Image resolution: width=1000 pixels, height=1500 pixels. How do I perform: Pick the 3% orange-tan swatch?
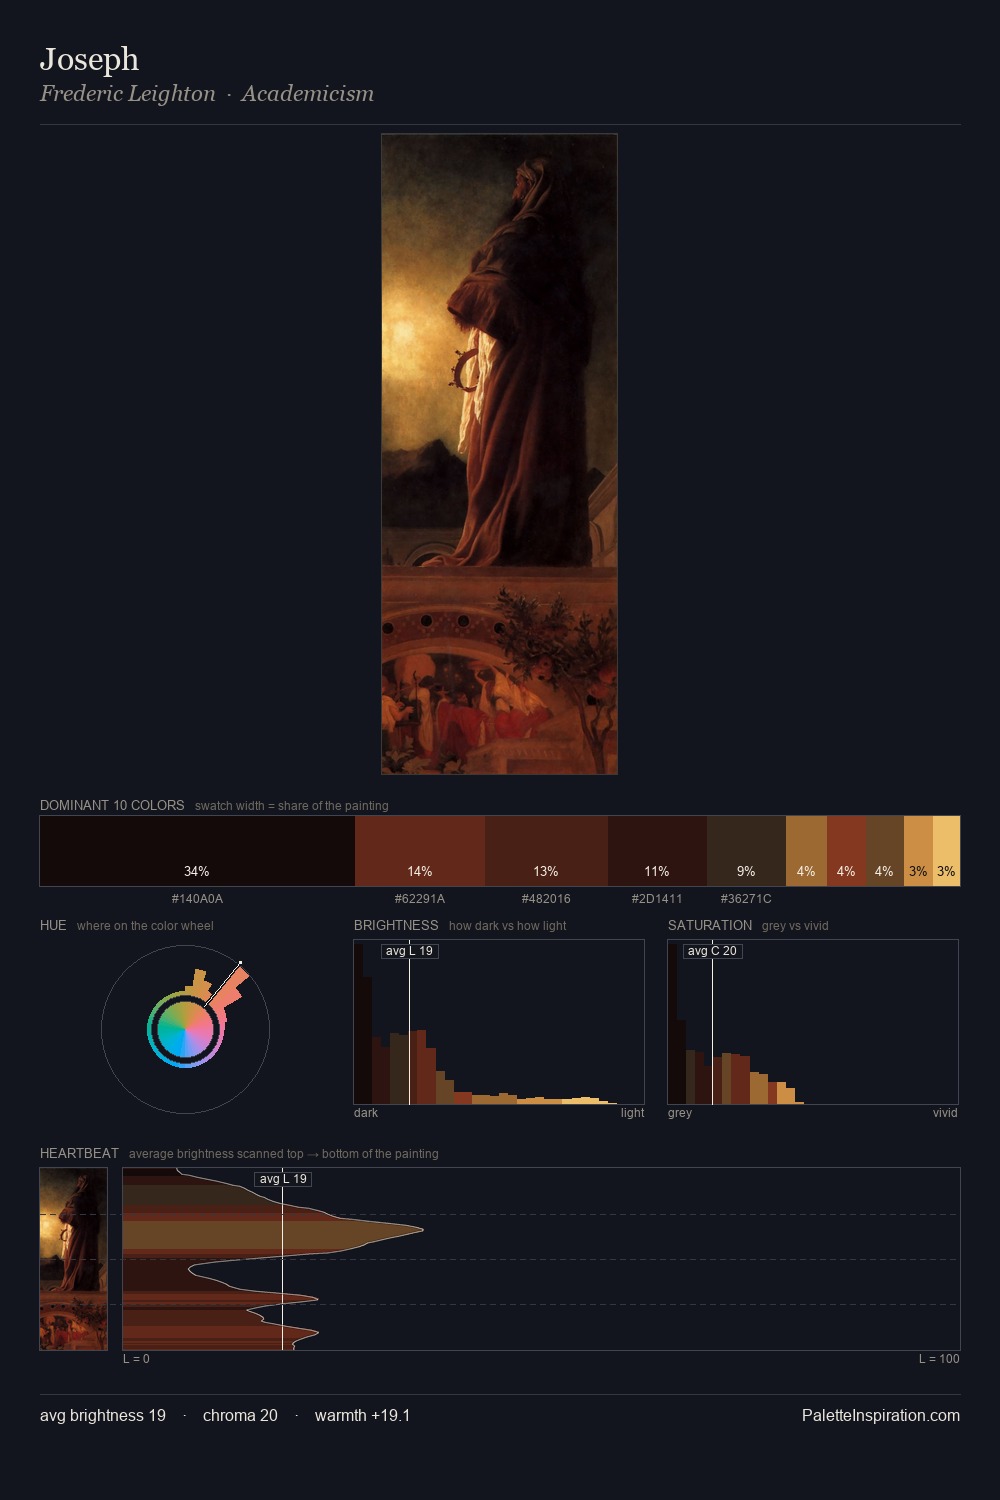click(x=918, y=851)
